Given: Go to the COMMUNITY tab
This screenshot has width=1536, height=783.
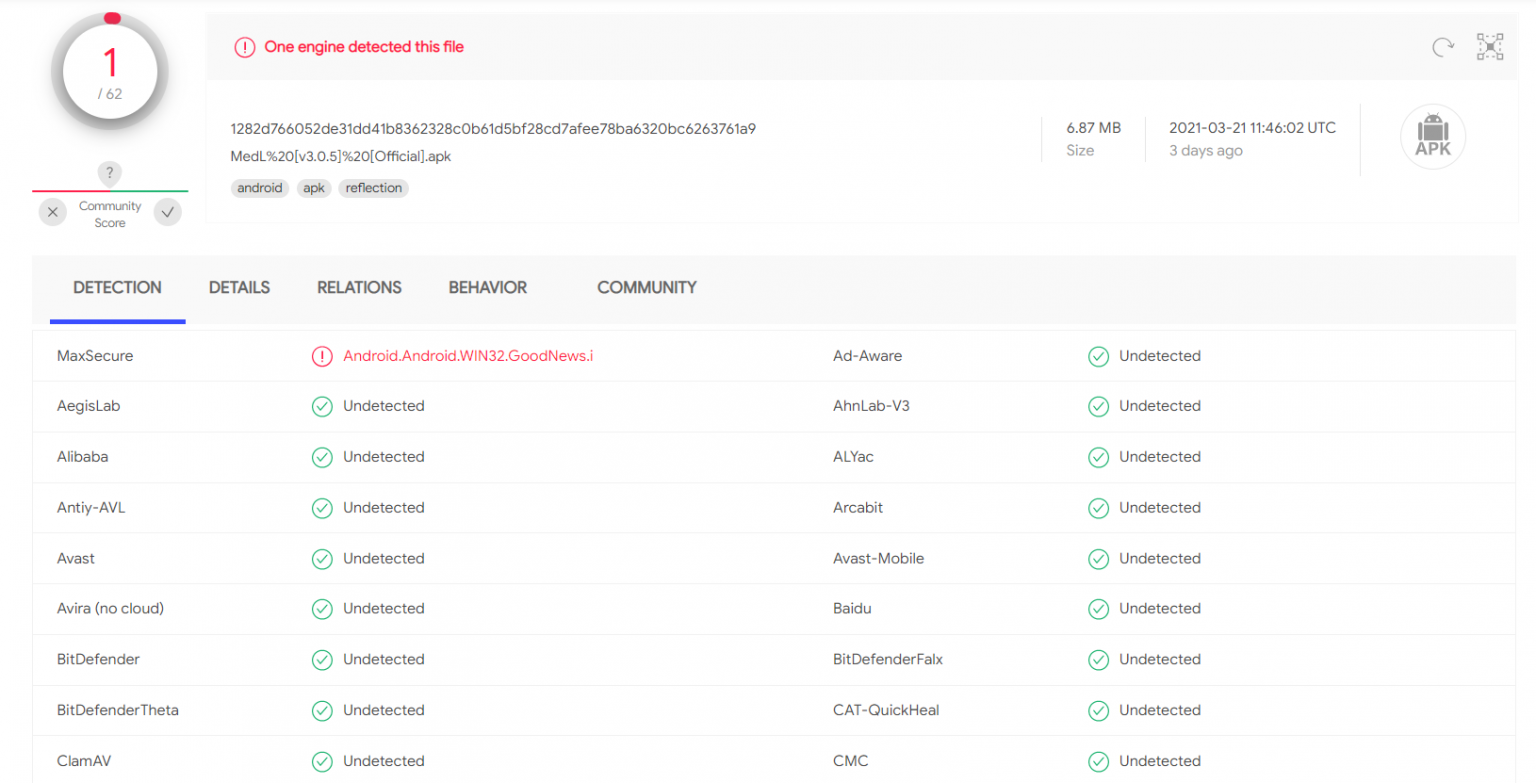Looking at the screenshot, I should (646, 288).
